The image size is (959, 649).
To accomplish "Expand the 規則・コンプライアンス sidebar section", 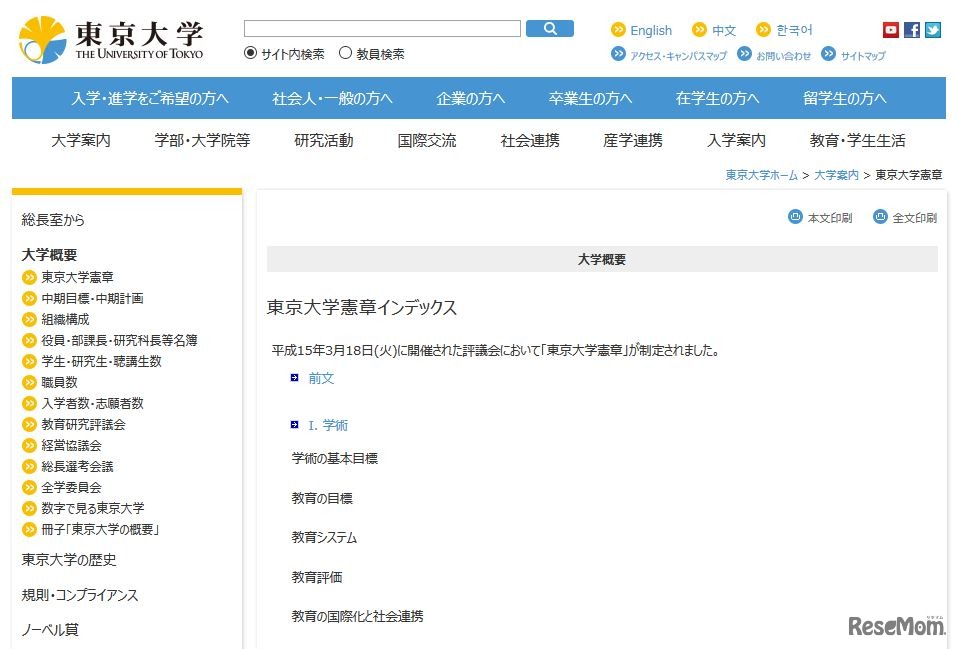I will tap(80, 595).
